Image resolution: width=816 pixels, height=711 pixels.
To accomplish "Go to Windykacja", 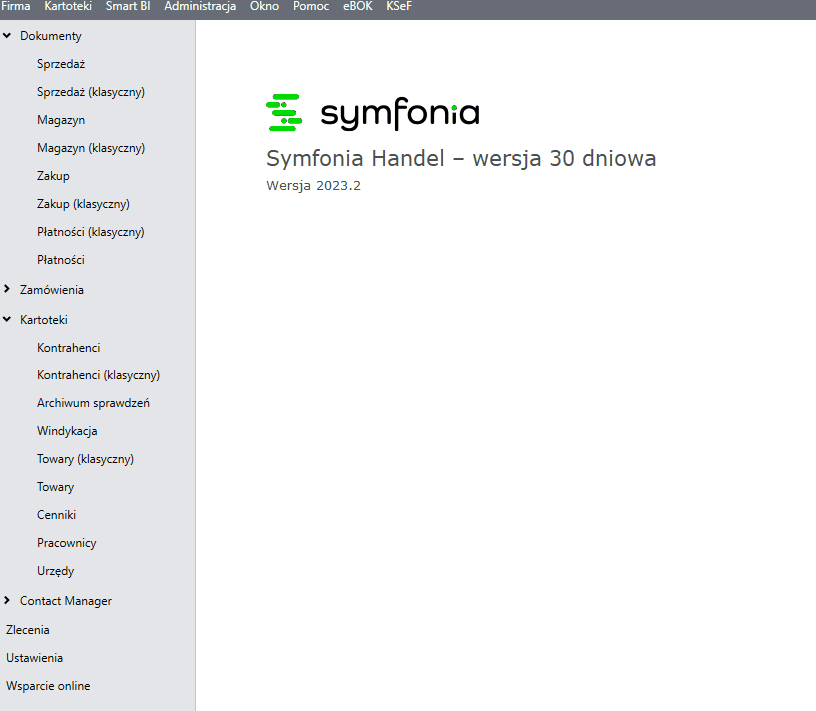I will [x=67, y=431].
